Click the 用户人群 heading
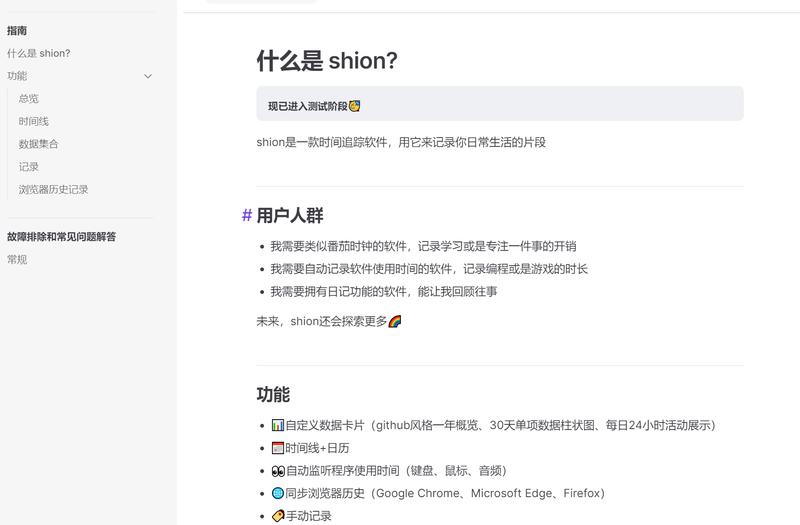 pyautogui.click(x=290, y=215)
